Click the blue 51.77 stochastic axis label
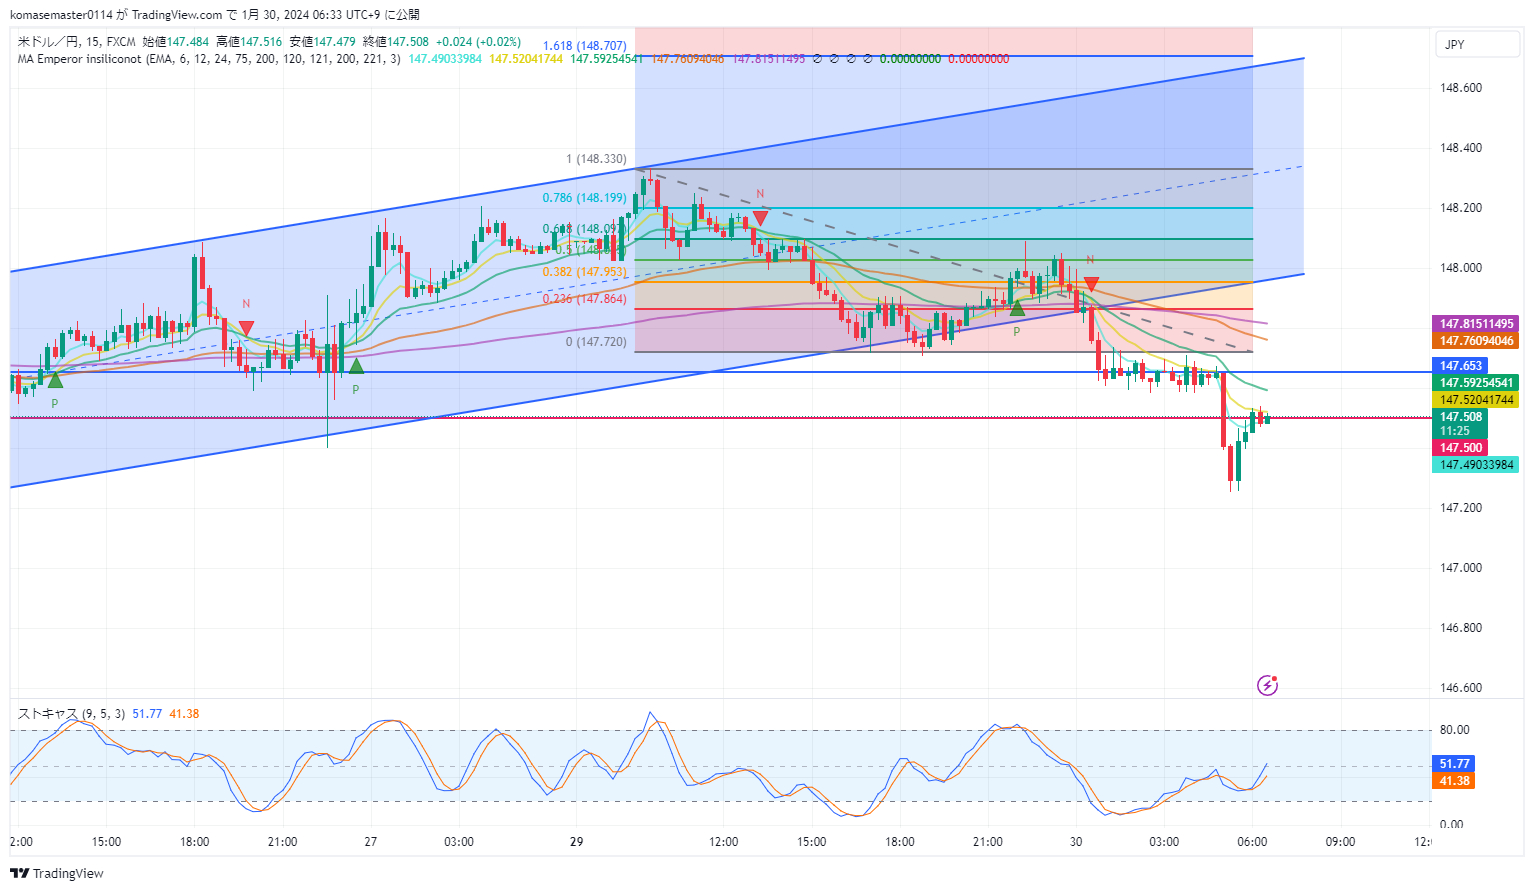Image resolution: width=1534 pixels, height=891 pixels. [x=1454, y=764]
